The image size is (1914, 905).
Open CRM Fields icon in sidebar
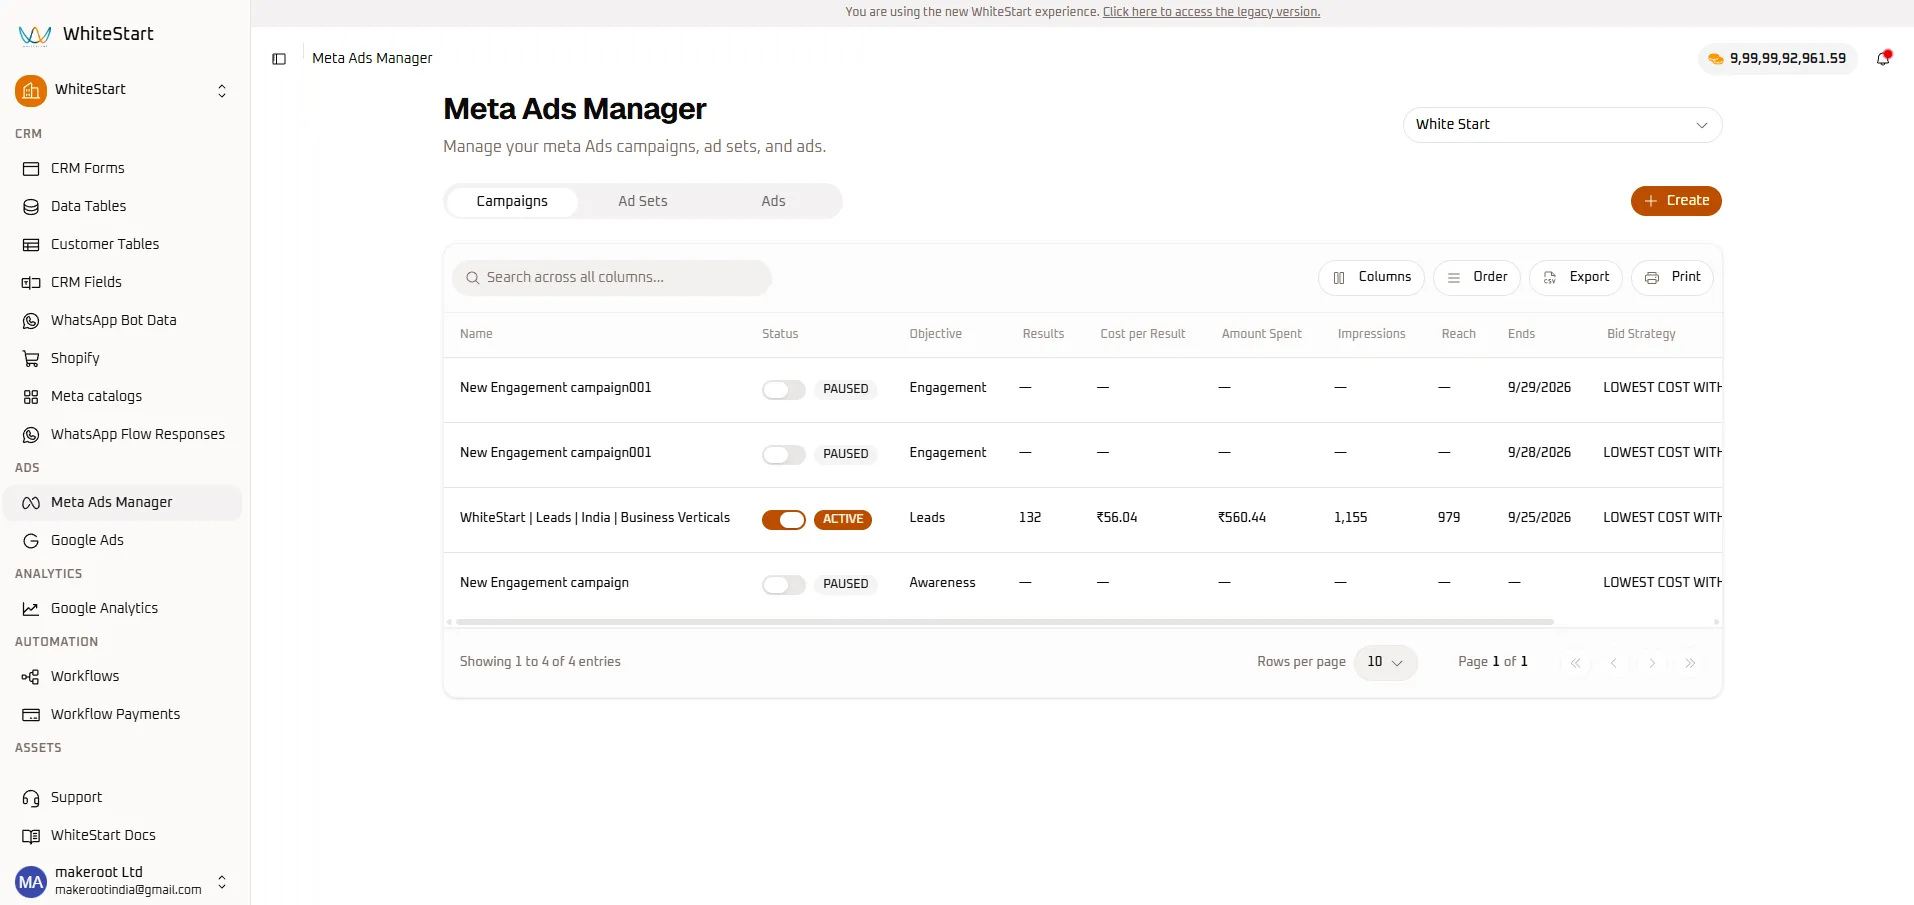pos(31,283)
